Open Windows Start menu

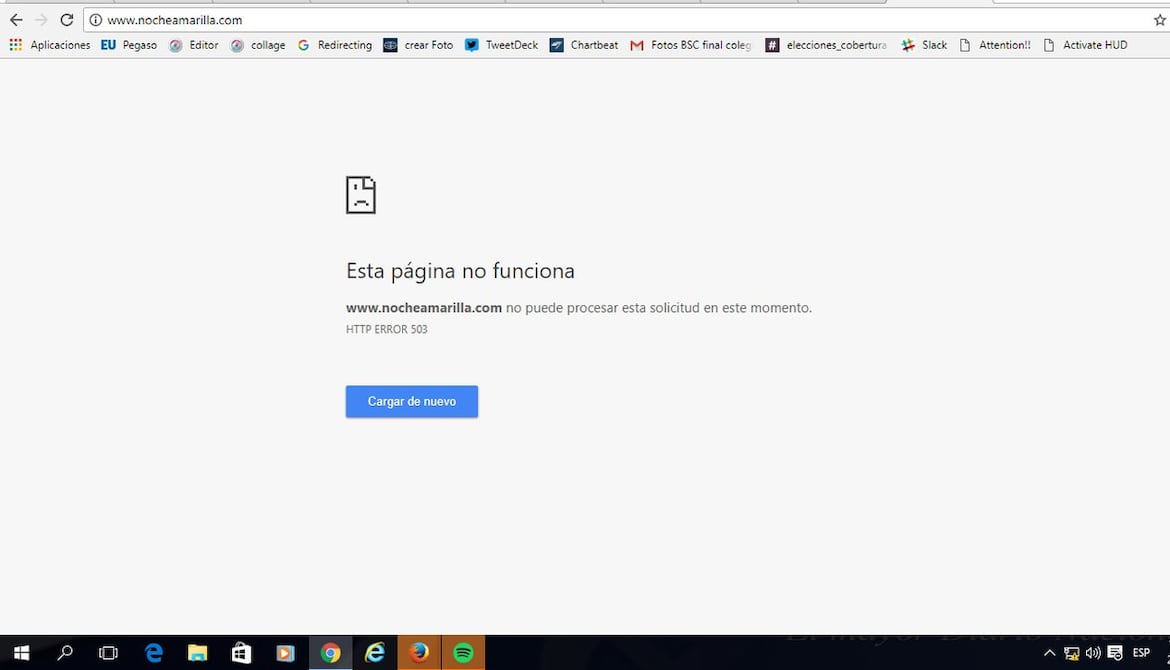pyautogui.click(x=21, y=653)
